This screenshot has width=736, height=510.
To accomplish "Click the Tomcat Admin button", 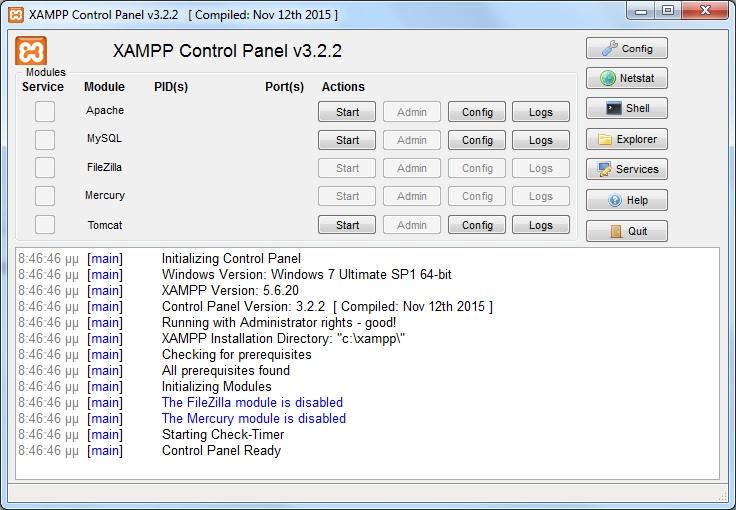I will (412, 225).
